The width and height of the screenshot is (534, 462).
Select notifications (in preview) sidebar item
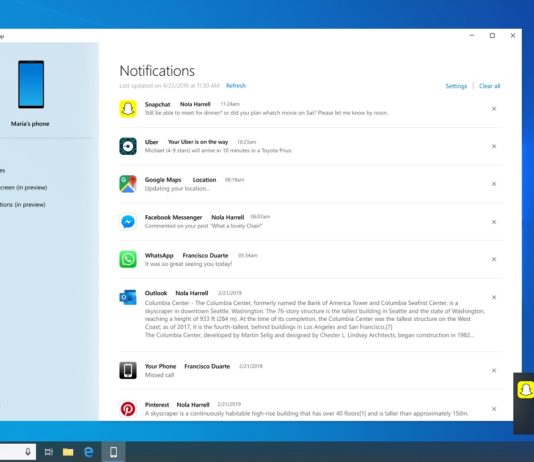pyautogui.click(x=22, y=205)
